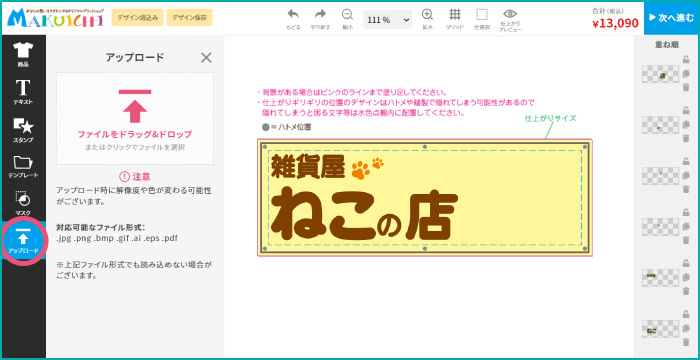Select the 雑貨屋 layer thumbnail

(660, 278)
